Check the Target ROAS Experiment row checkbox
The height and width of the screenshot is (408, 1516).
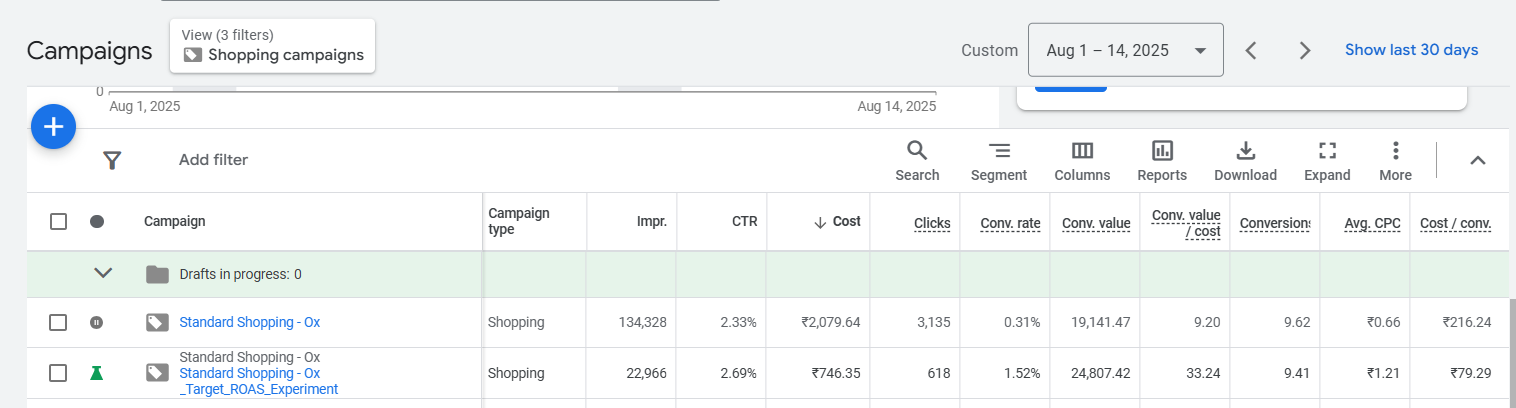point(59,373)
